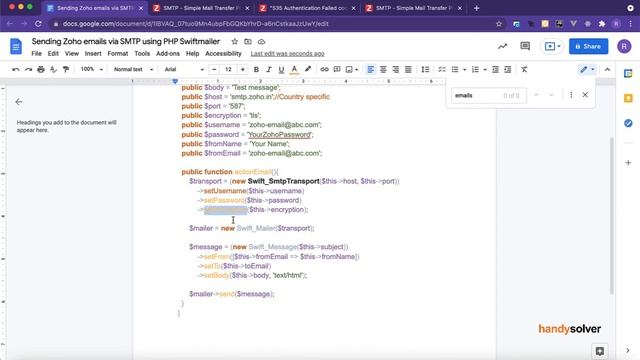Open Google Keep side panel
Screen dimensions: 640x360
628,98
